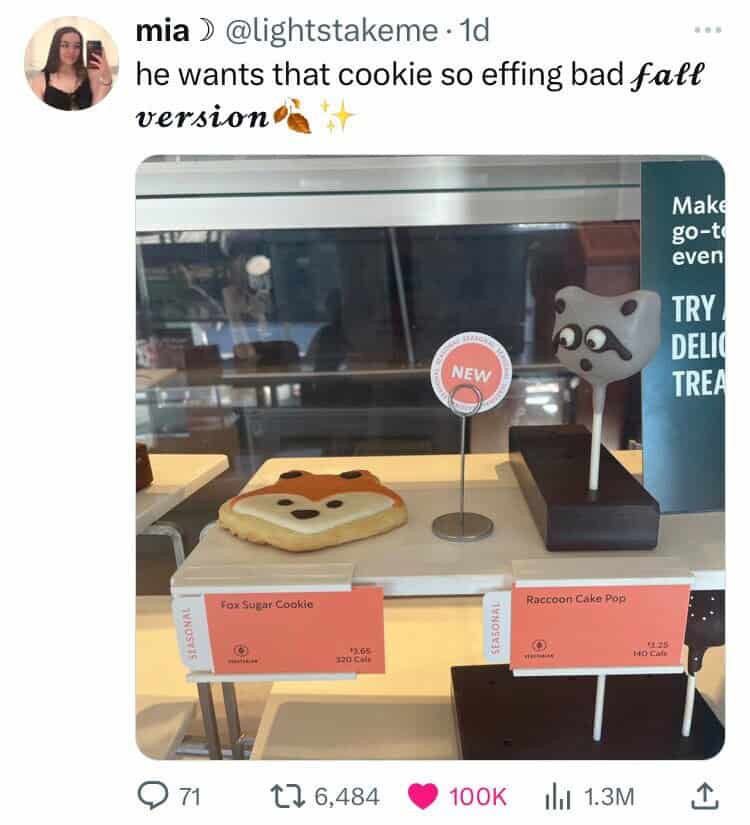Click the 71 replies count
The image size is (750, 825).
tap(190, 797)
